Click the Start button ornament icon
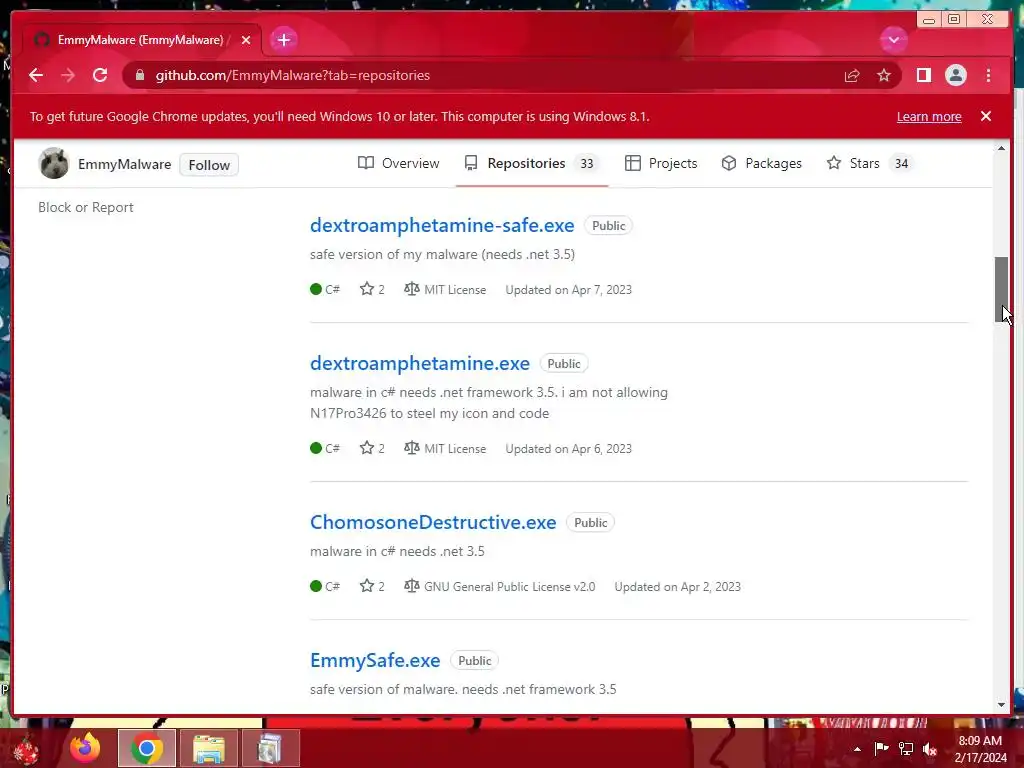Image resolution: width=1024 pixels, height=768 pixels. point(25,750)
